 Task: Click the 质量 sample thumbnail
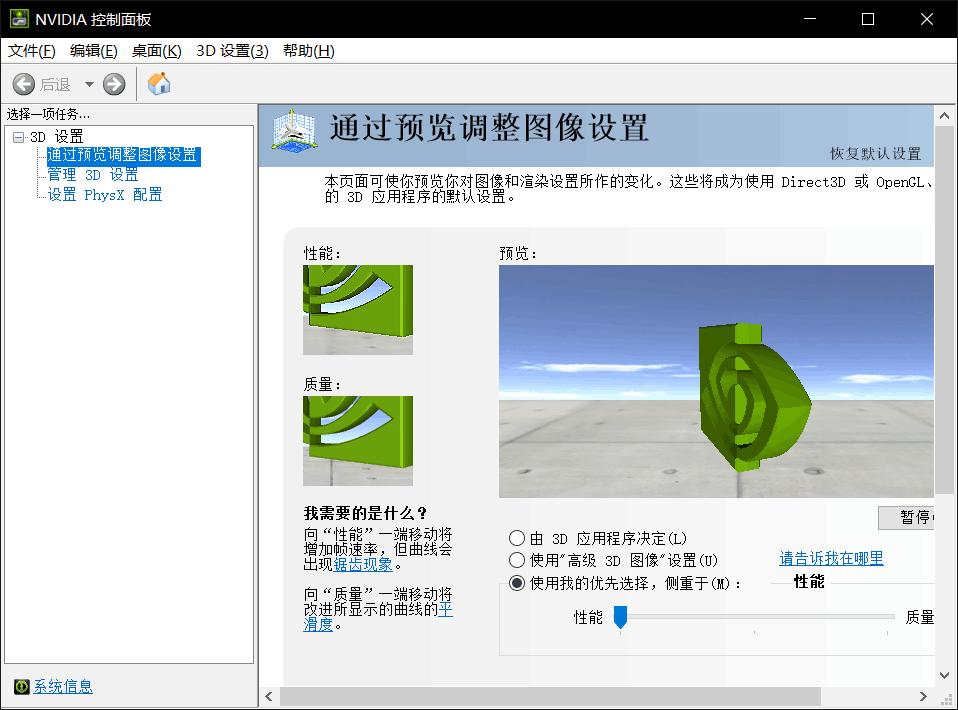click(x=358, y=441)
